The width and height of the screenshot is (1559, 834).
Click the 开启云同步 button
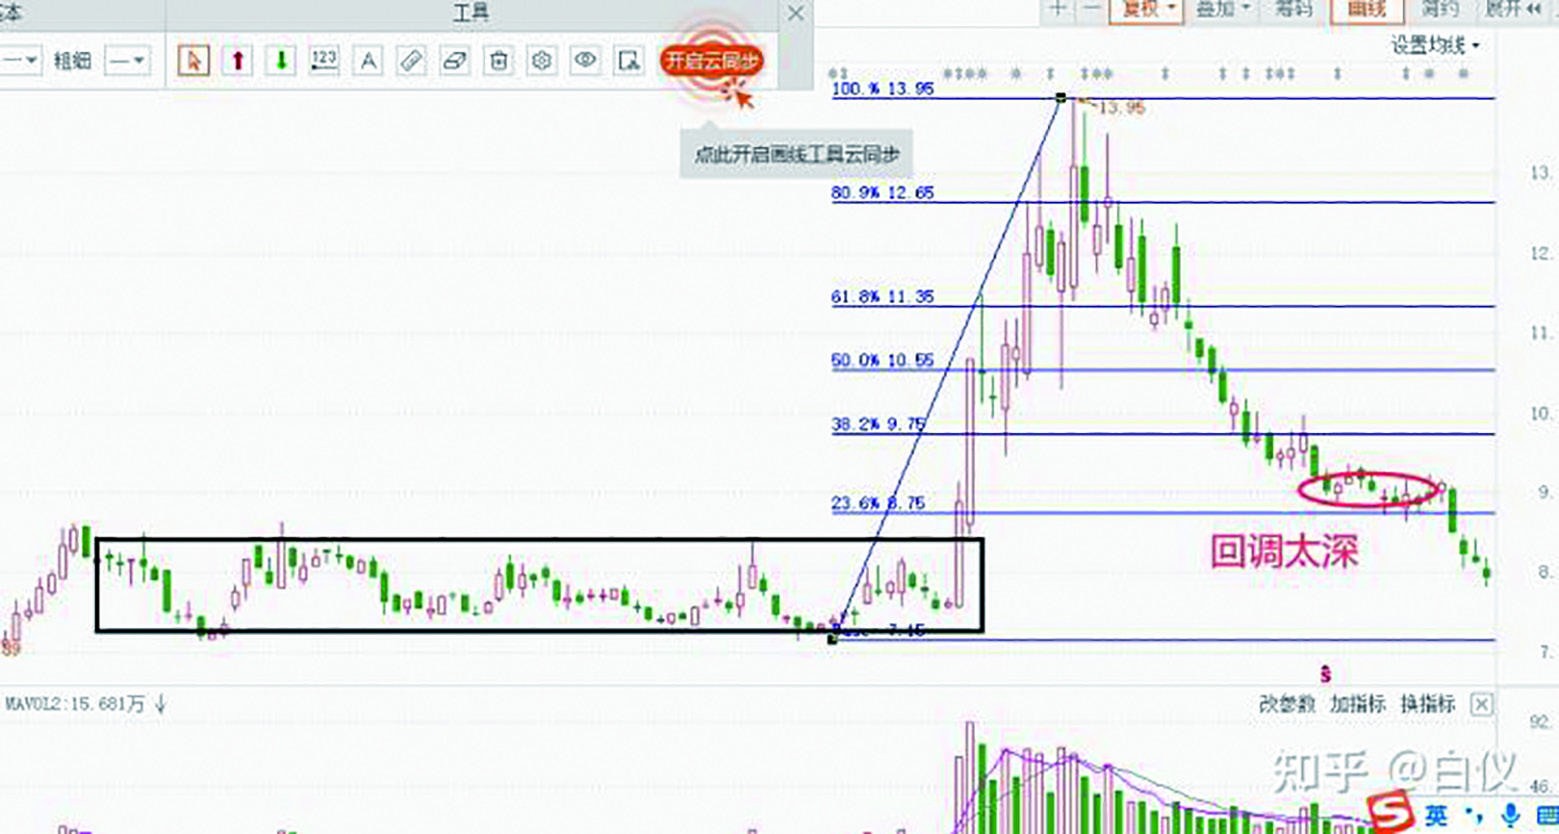[711, 61]
